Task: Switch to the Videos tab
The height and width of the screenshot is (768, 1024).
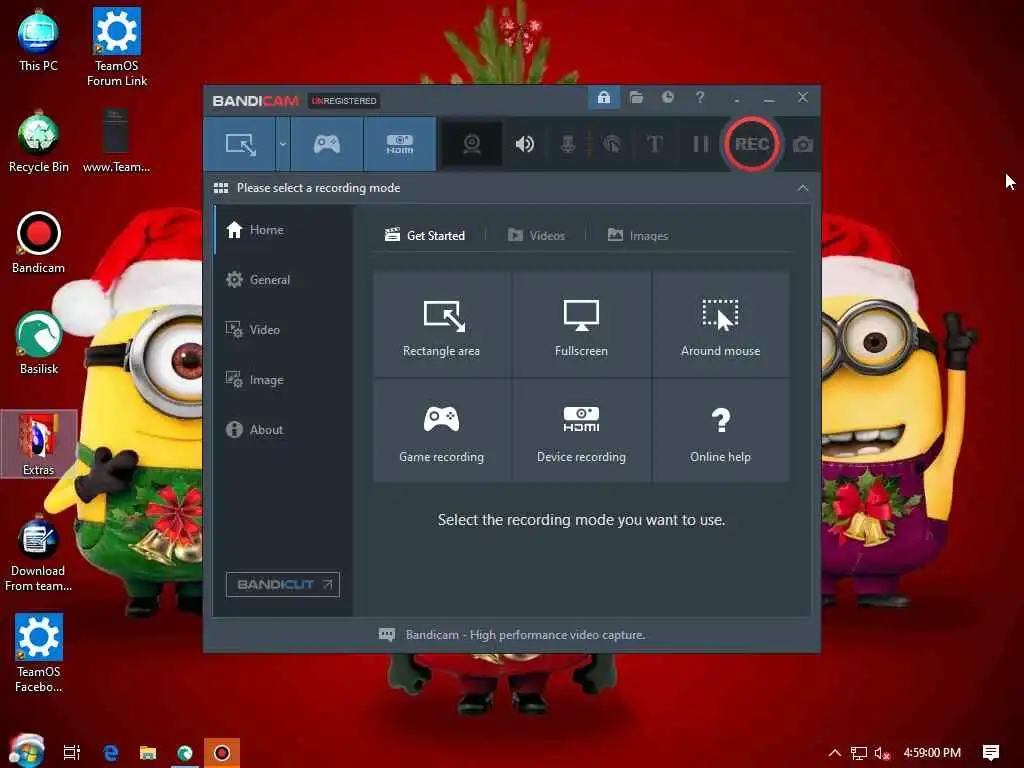Action: coord(537,235)
